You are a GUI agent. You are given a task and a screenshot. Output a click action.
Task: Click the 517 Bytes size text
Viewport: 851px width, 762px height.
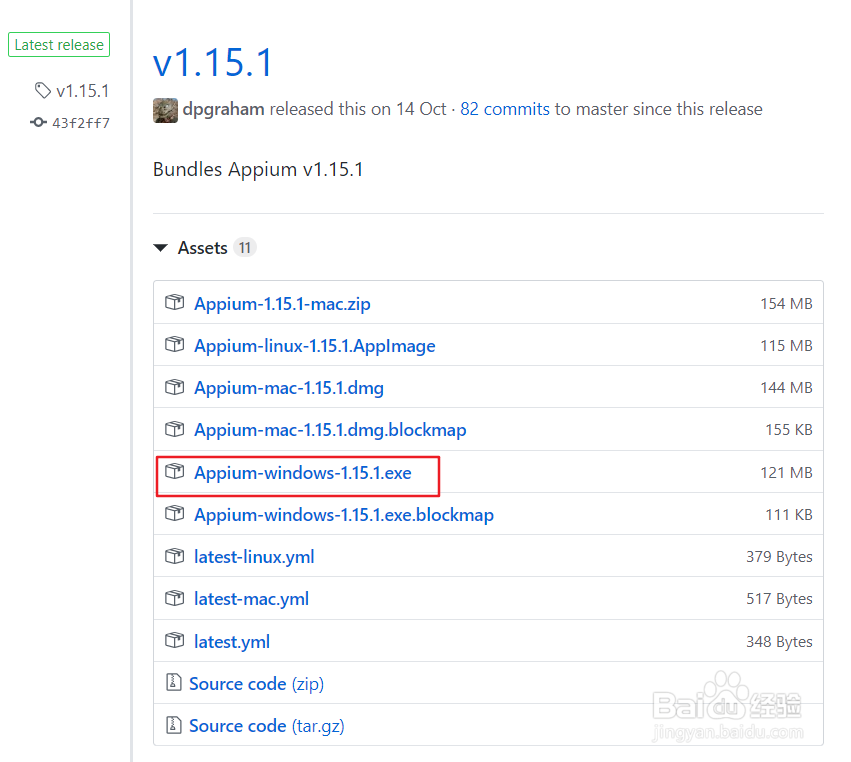pyautogui.click(x=779, y=599)
